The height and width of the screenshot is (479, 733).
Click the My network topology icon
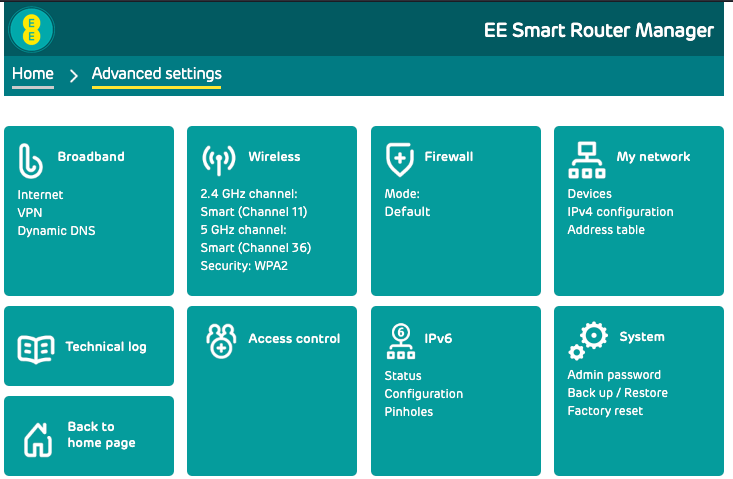tap(586, 158)
